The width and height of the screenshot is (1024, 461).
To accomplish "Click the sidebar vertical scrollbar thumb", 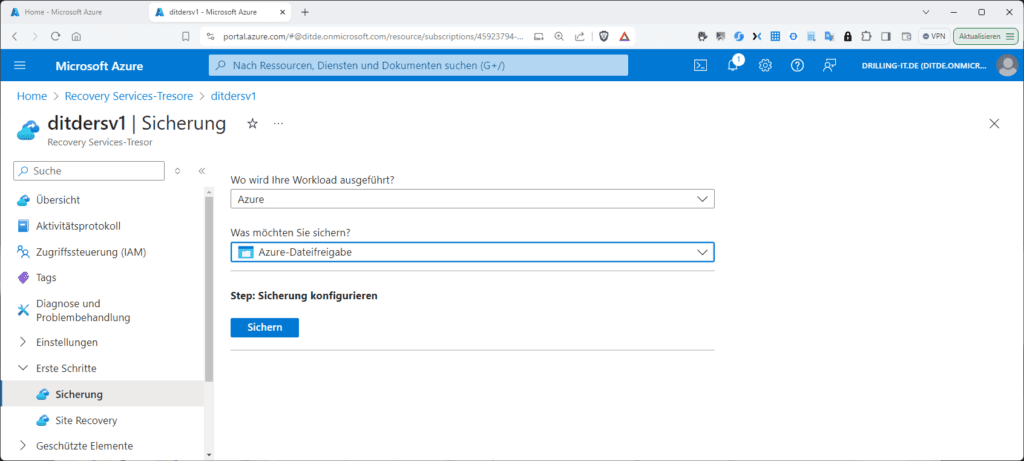I will pos(209,287).
